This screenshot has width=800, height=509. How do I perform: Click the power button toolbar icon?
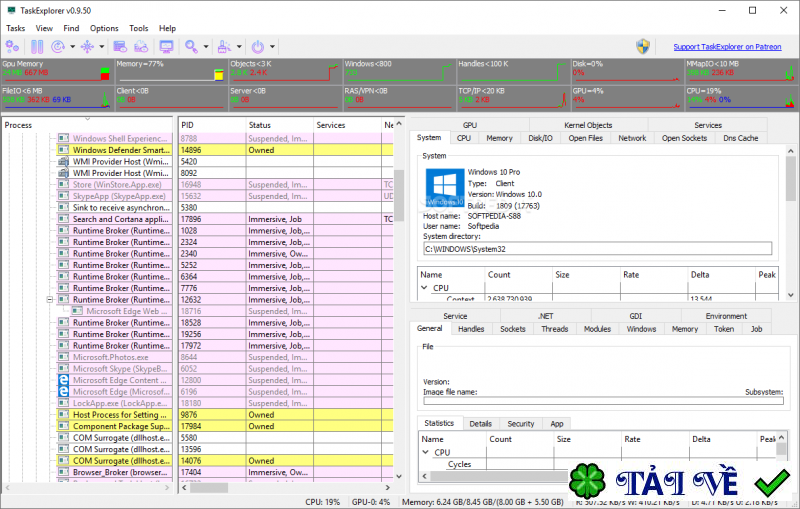(x=258, y=47)
